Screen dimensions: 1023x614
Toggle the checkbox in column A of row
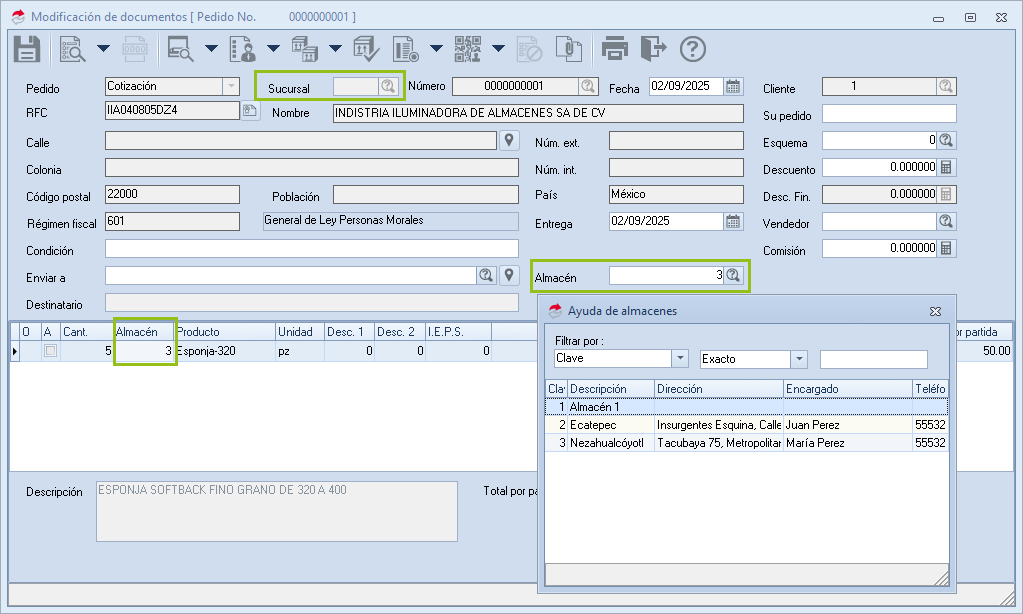50,351
